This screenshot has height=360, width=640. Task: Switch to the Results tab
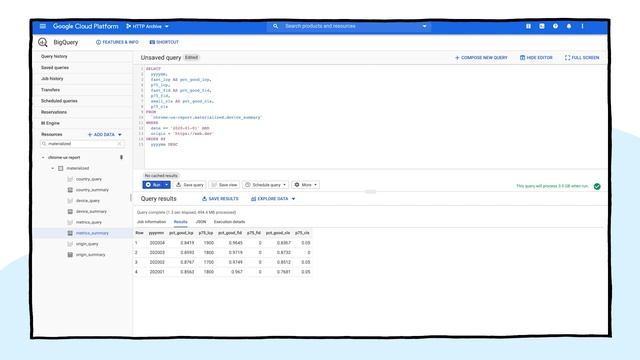180,222
